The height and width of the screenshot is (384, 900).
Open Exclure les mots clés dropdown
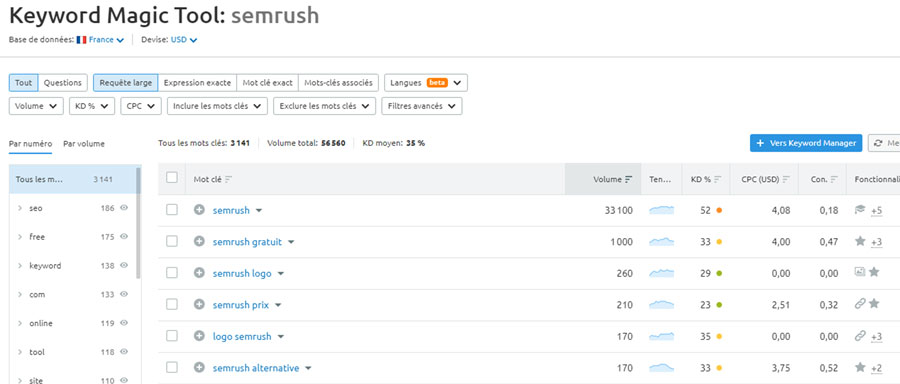coord(324,106)
